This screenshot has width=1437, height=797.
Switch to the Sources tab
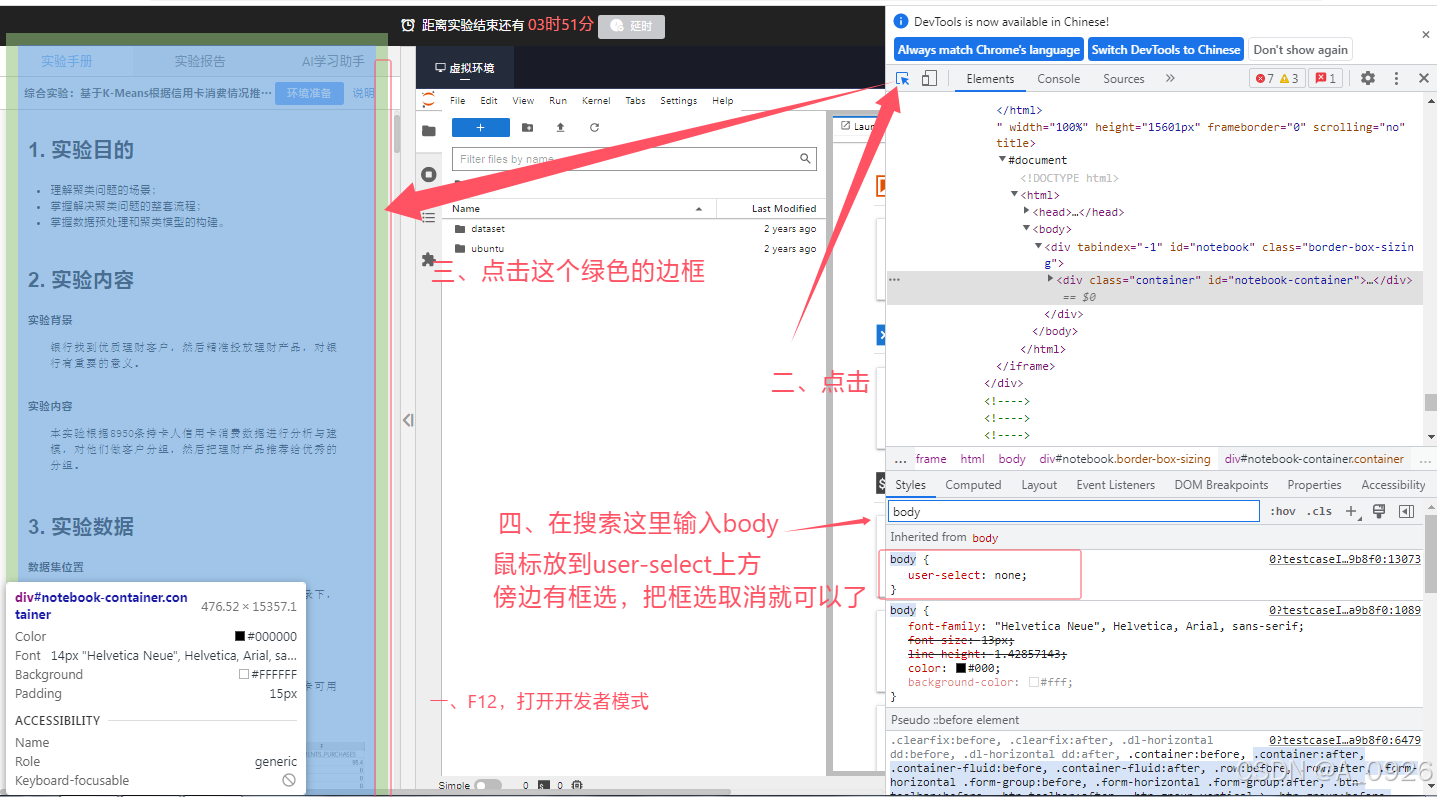click(x=1124, y=79)
